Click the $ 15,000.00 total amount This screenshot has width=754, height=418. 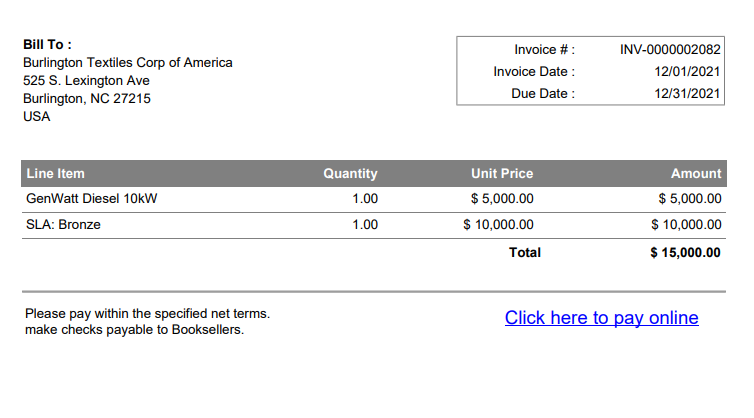[x=685, y=253]
